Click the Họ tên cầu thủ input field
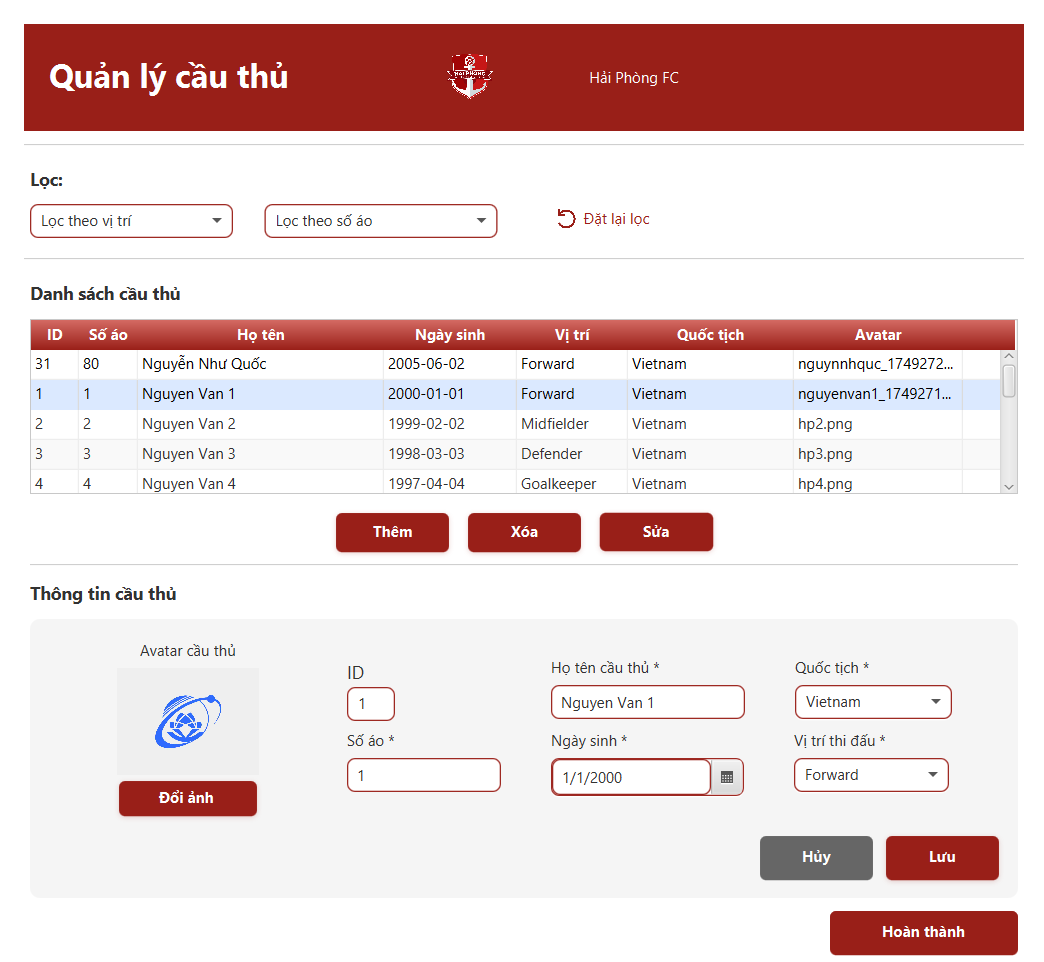The image size is (1044, 962). [x=647, y=702]
